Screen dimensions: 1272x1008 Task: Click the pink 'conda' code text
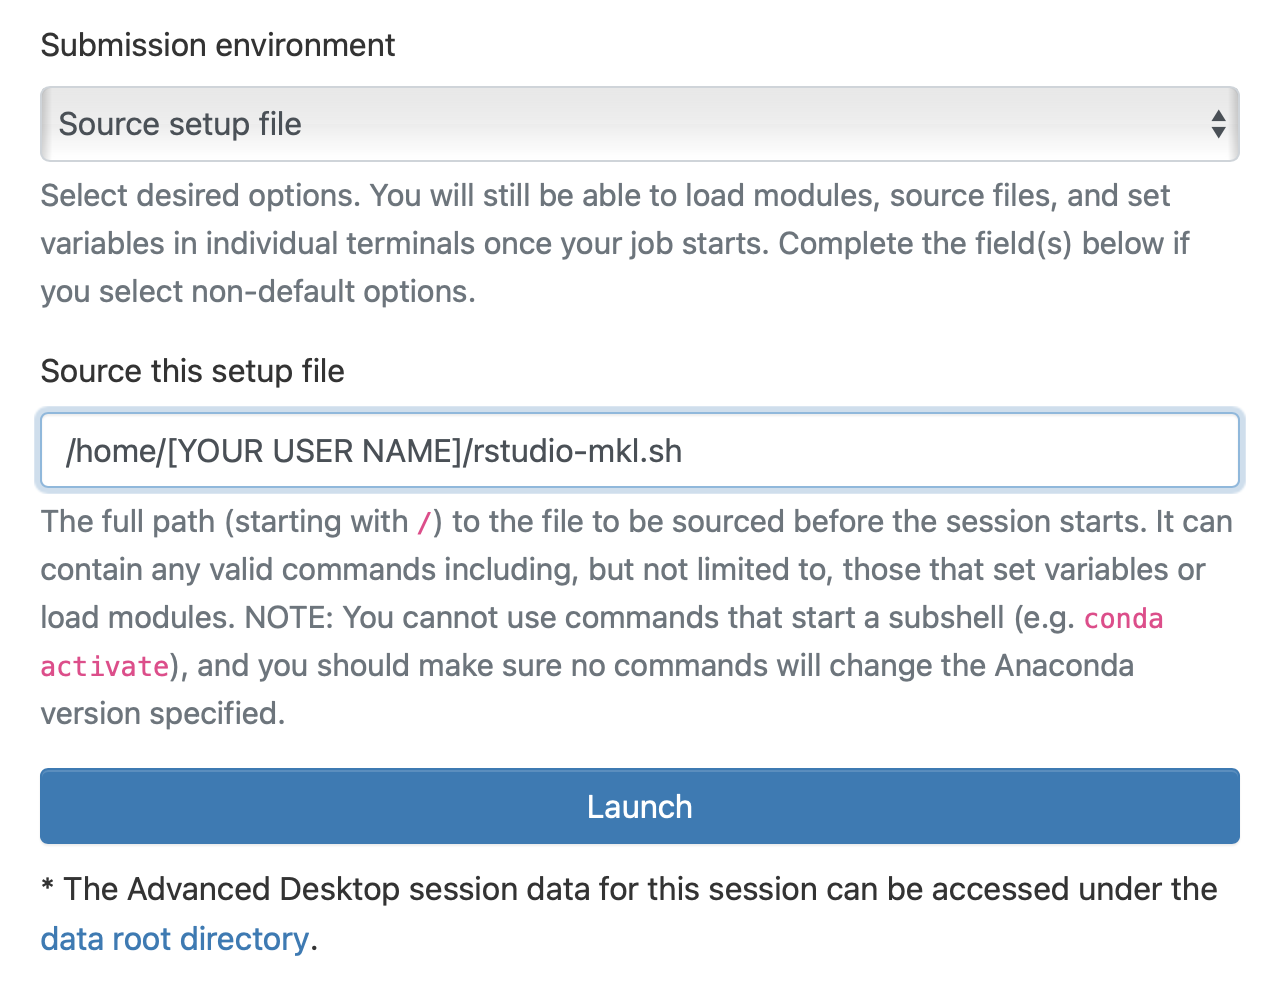[1123, 618]
